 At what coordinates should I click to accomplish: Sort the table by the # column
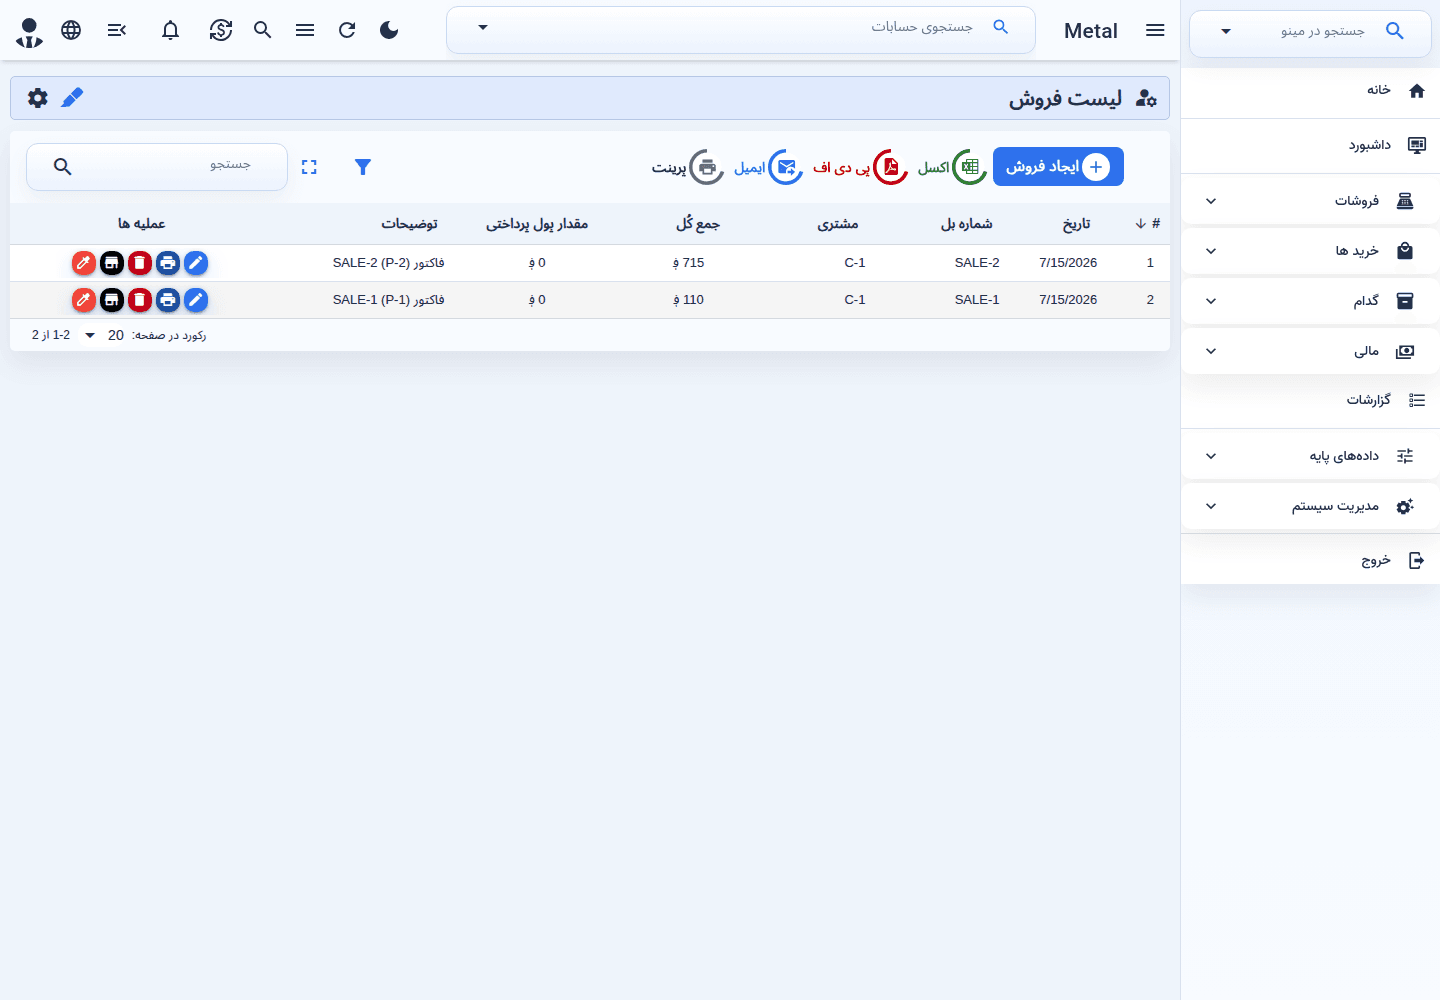[x=1148, y=224]
